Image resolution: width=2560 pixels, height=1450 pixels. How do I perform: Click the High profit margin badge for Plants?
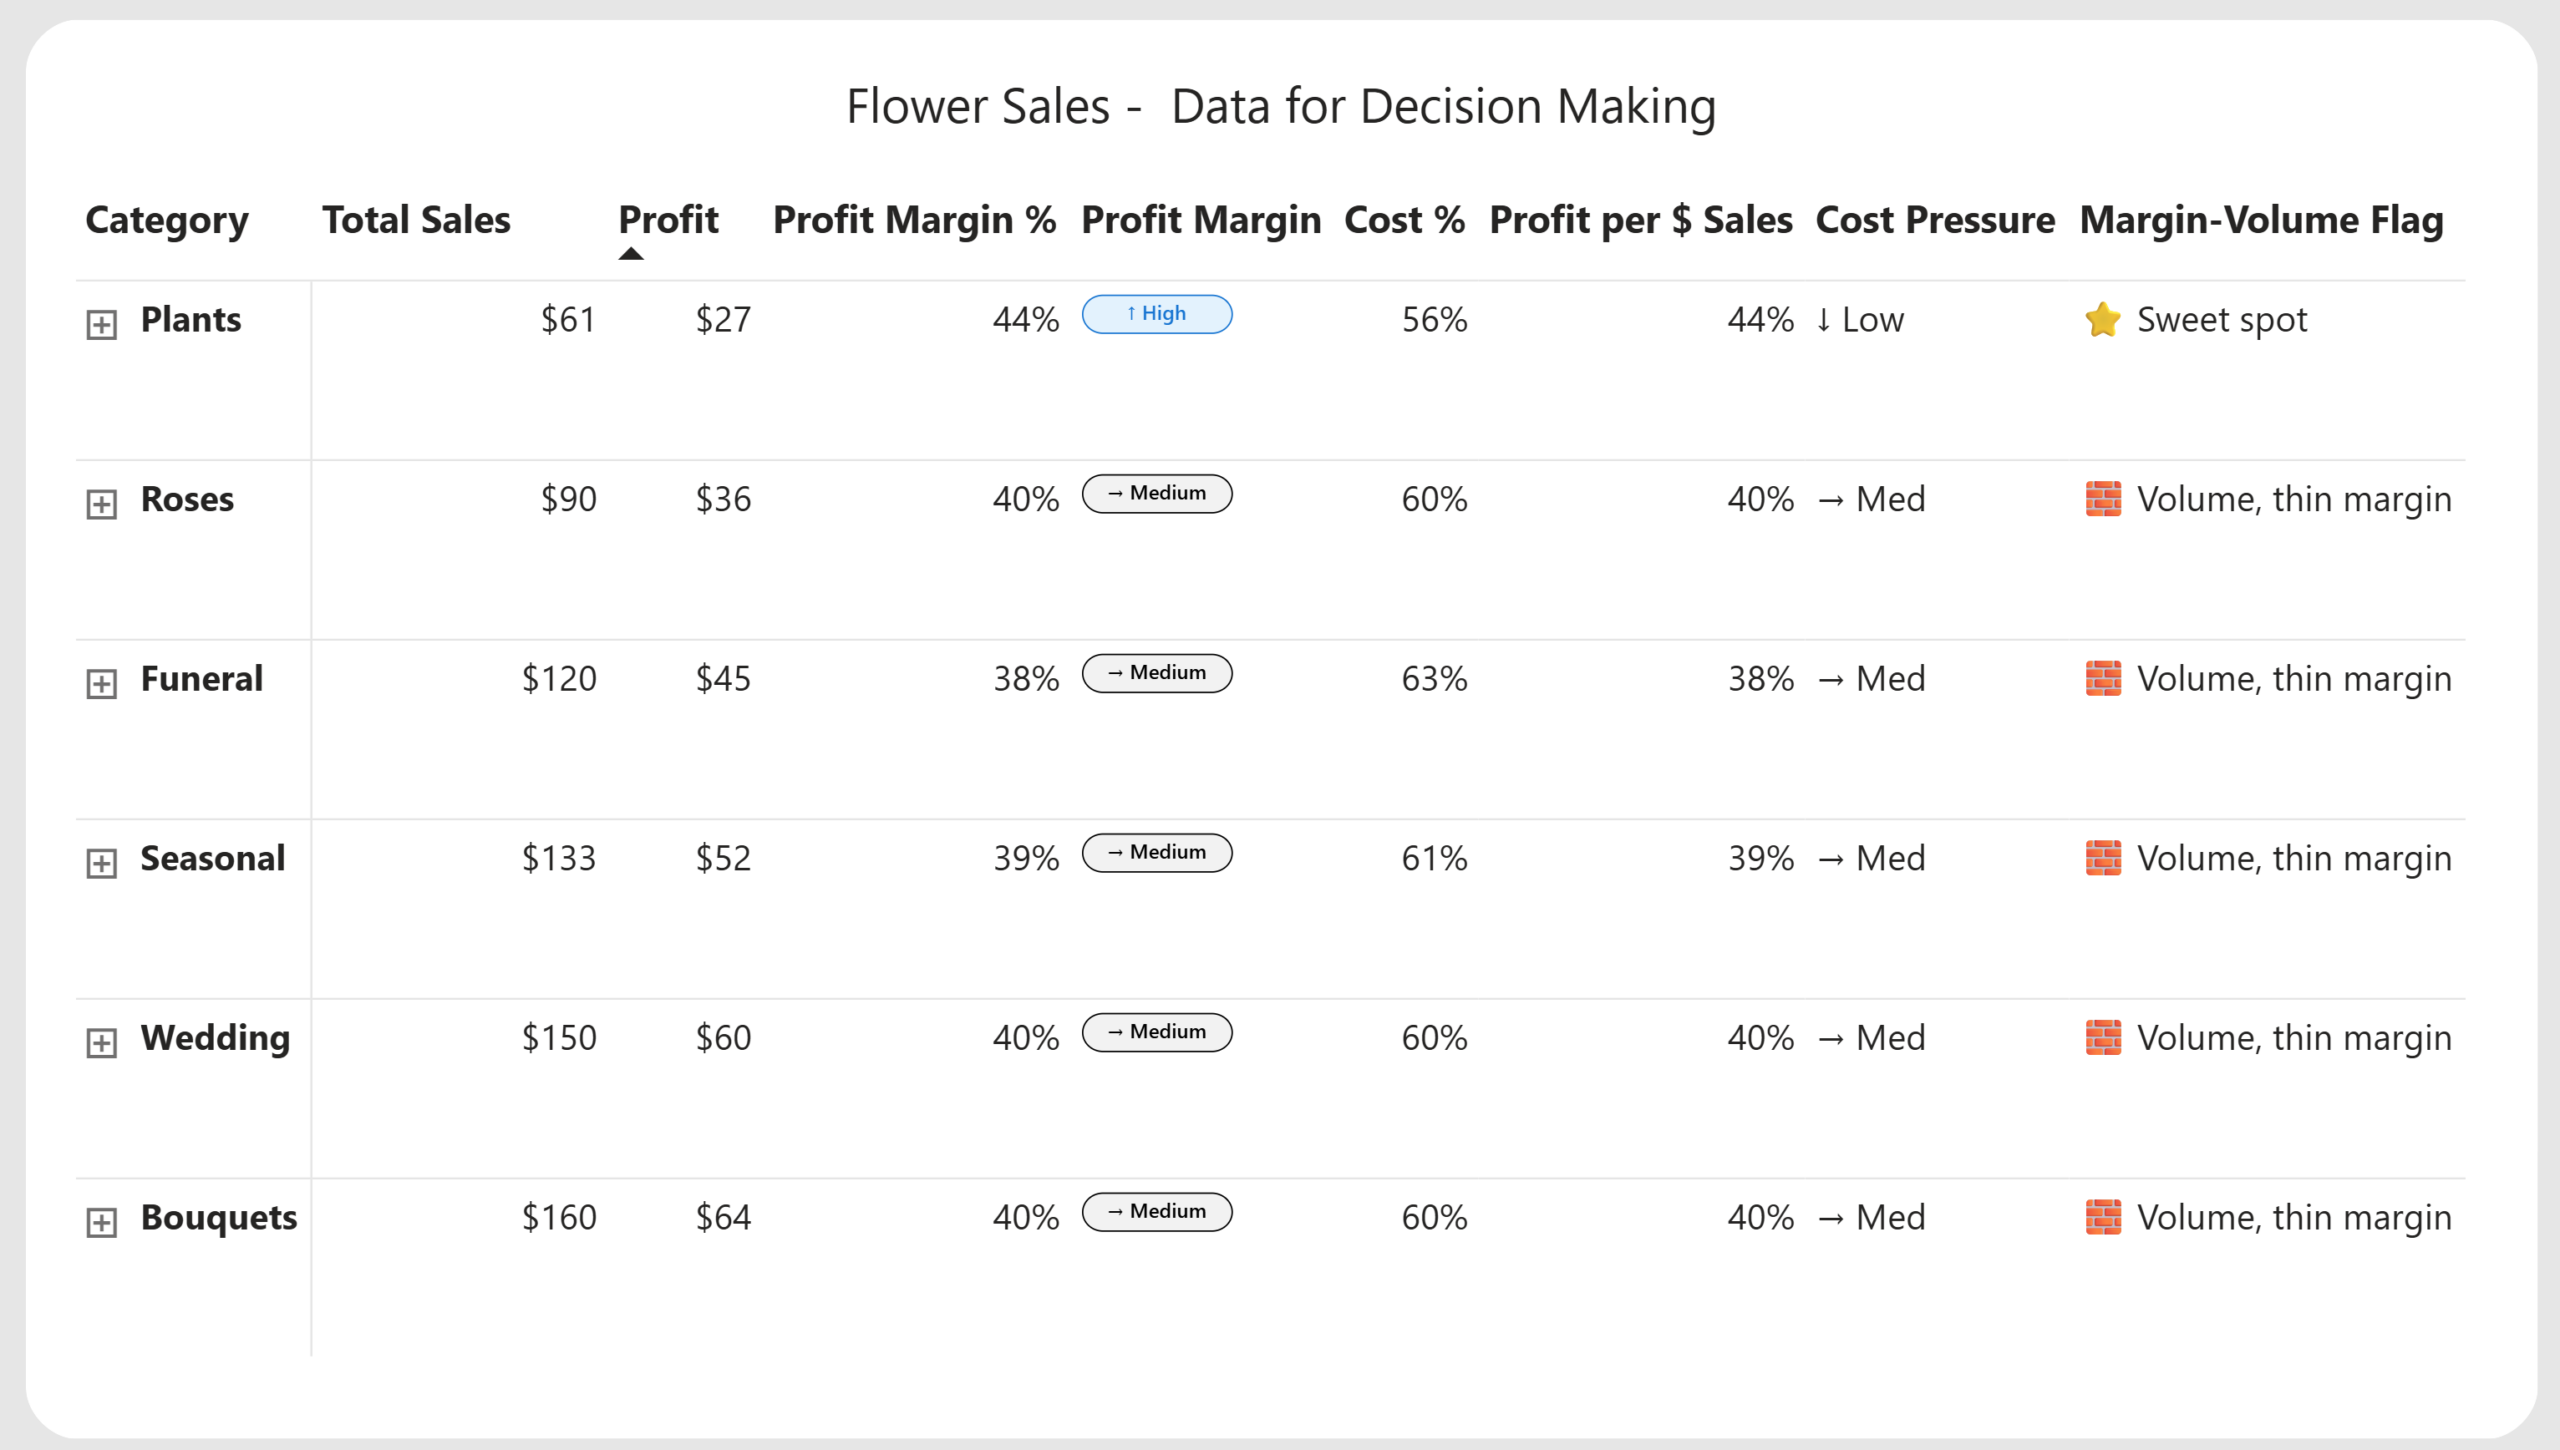[x=1157, y=314]
